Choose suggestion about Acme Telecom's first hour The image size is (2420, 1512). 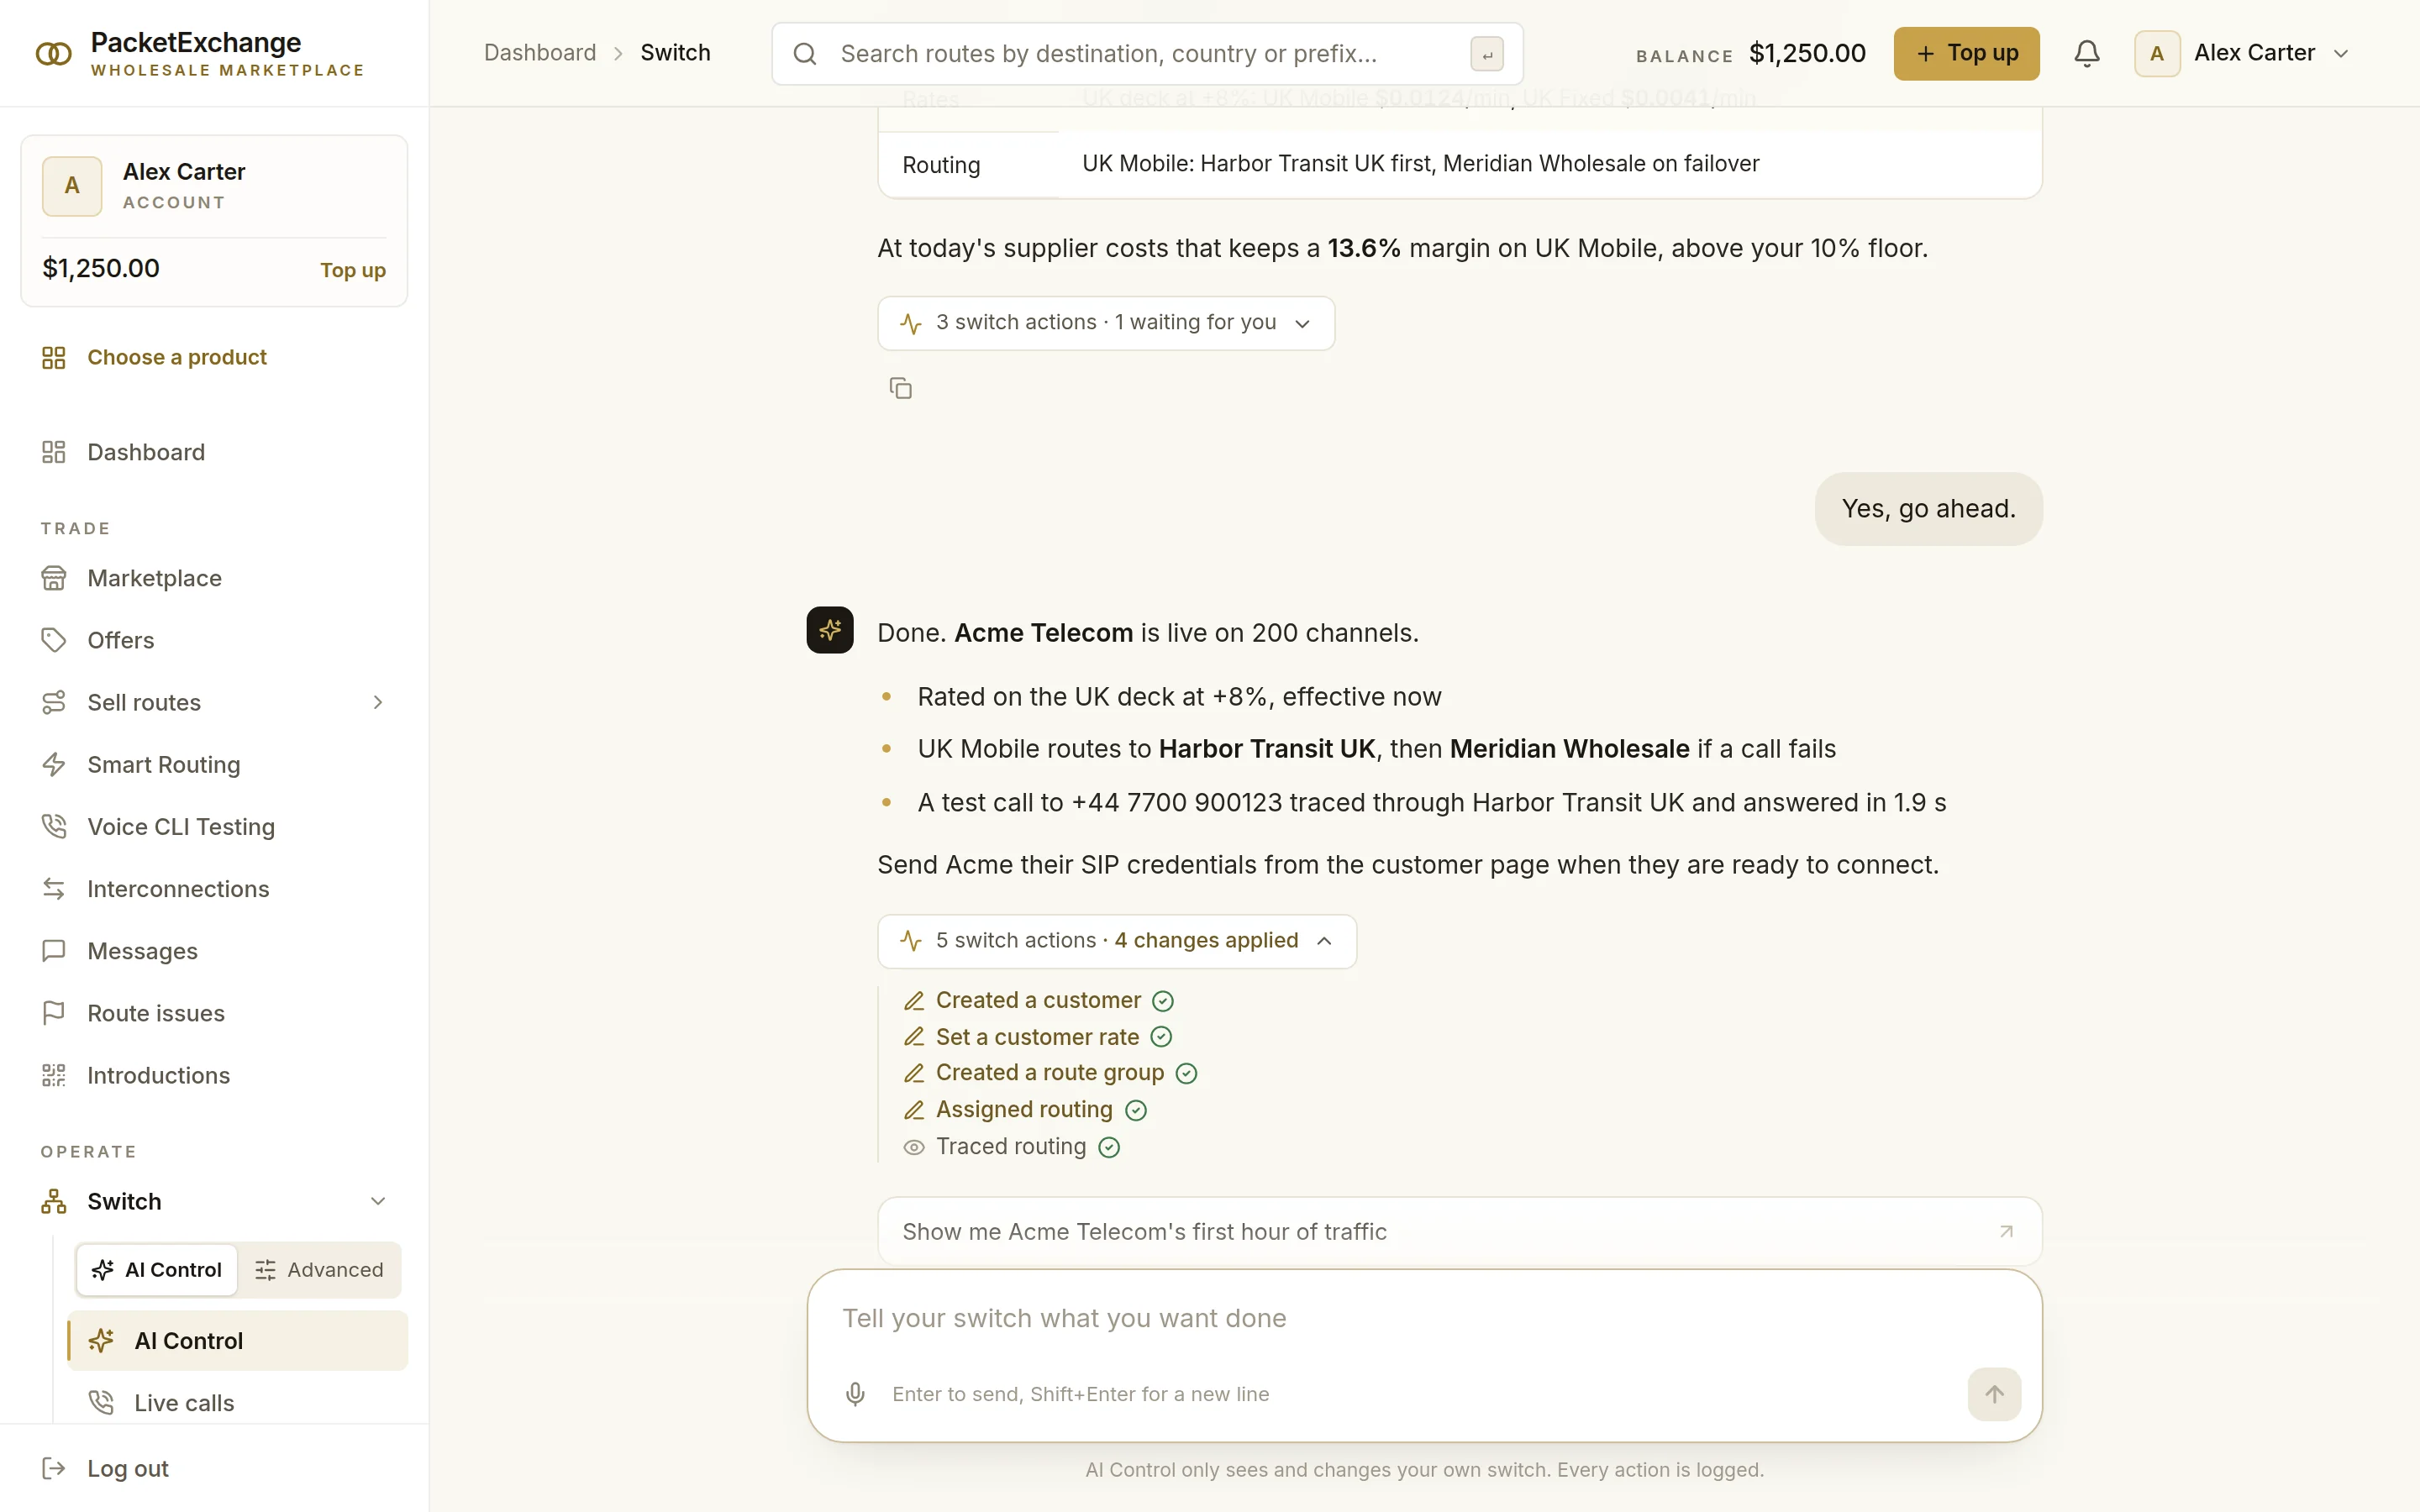coord(1460,1231)
